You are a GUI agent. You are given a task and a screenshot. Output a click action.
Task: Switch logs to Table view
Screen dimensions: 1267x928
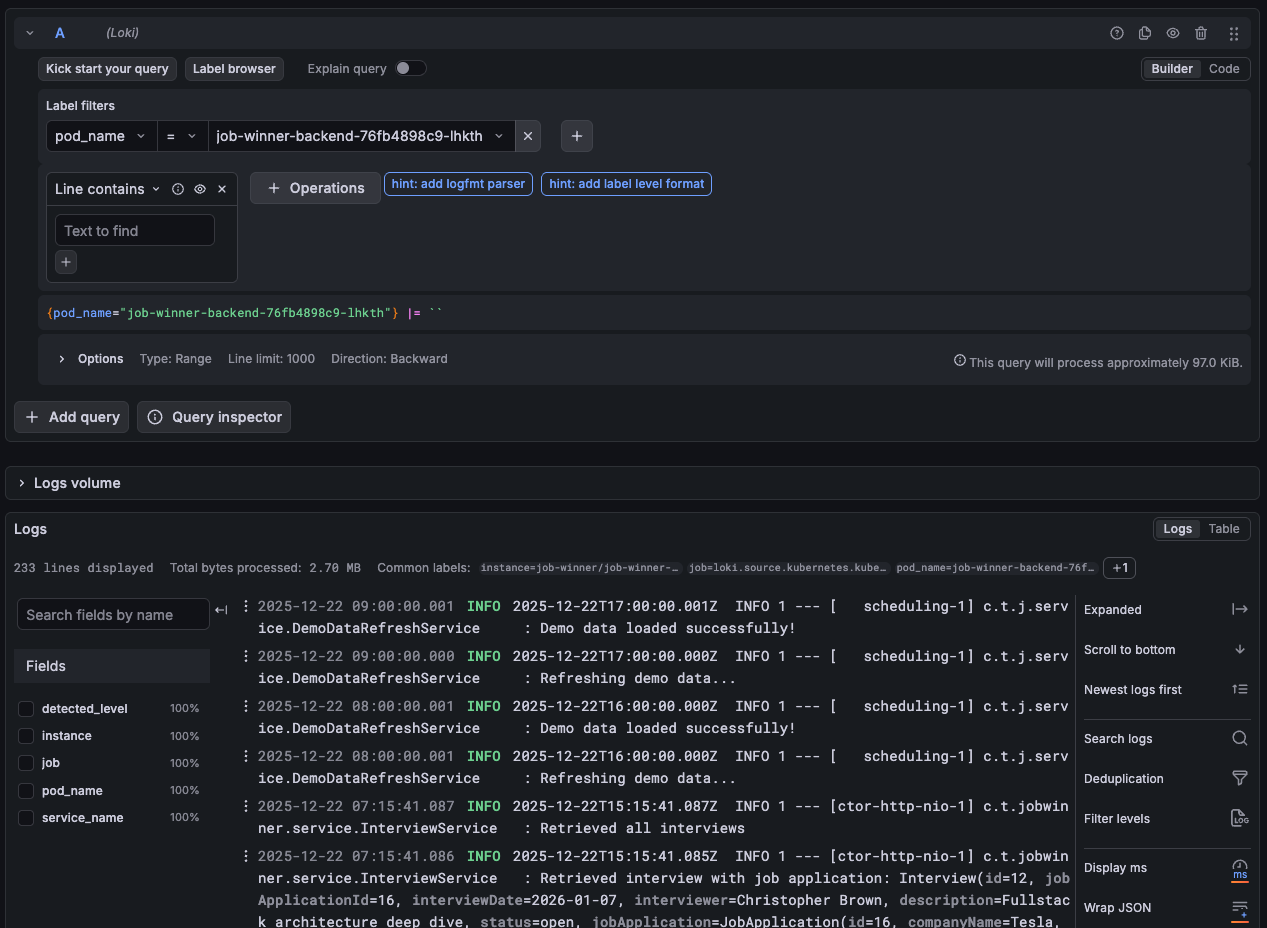1224,528
